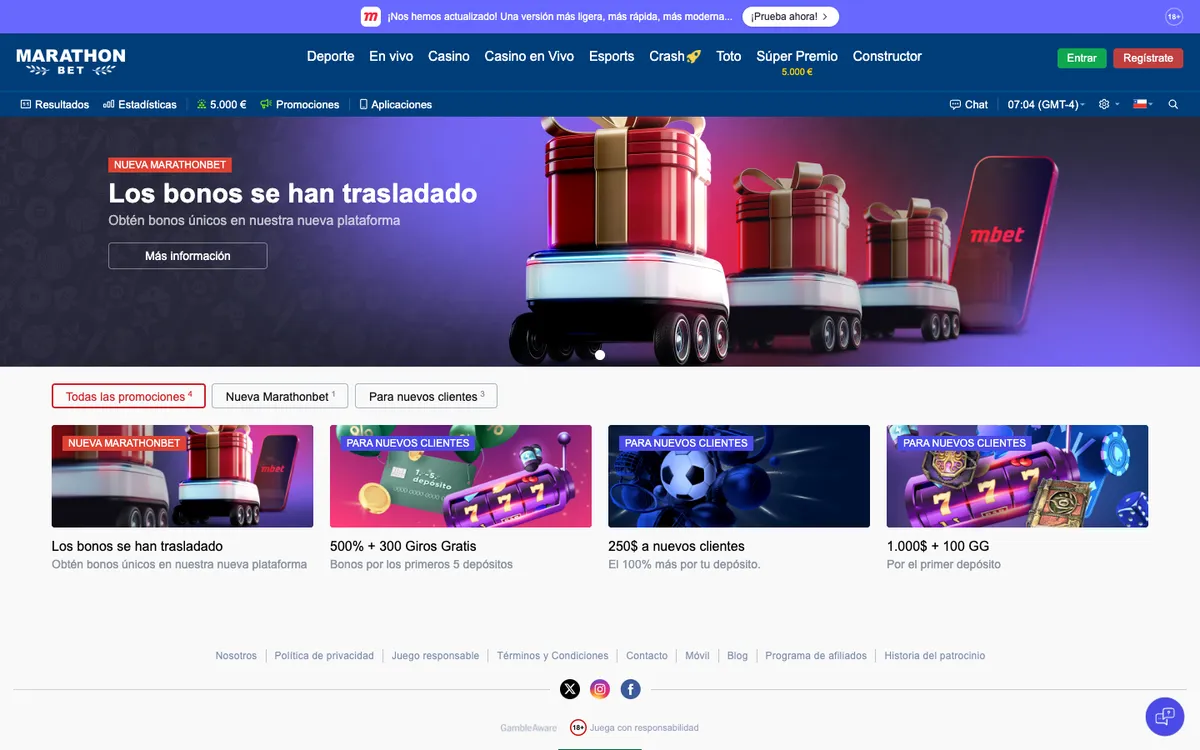The height and width of the screenshot is (750, 1200).
Task: Select 'Todas las promociones' tab
Action: point(129,396)
